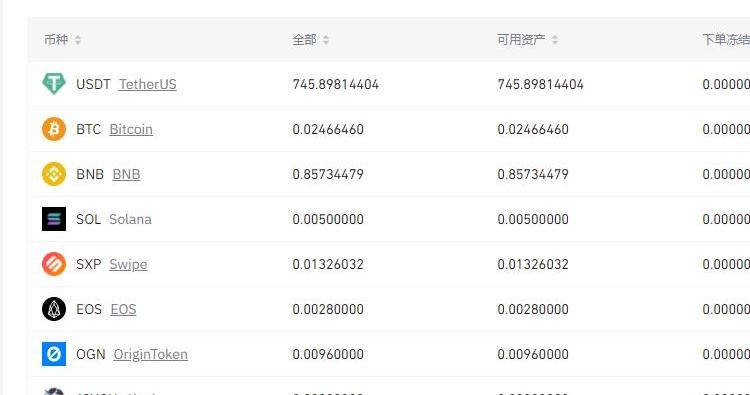Open the Bitcoin name link
Image resolution: width=750 pixels, height=395 pixels.
click(x=131, y=129)
